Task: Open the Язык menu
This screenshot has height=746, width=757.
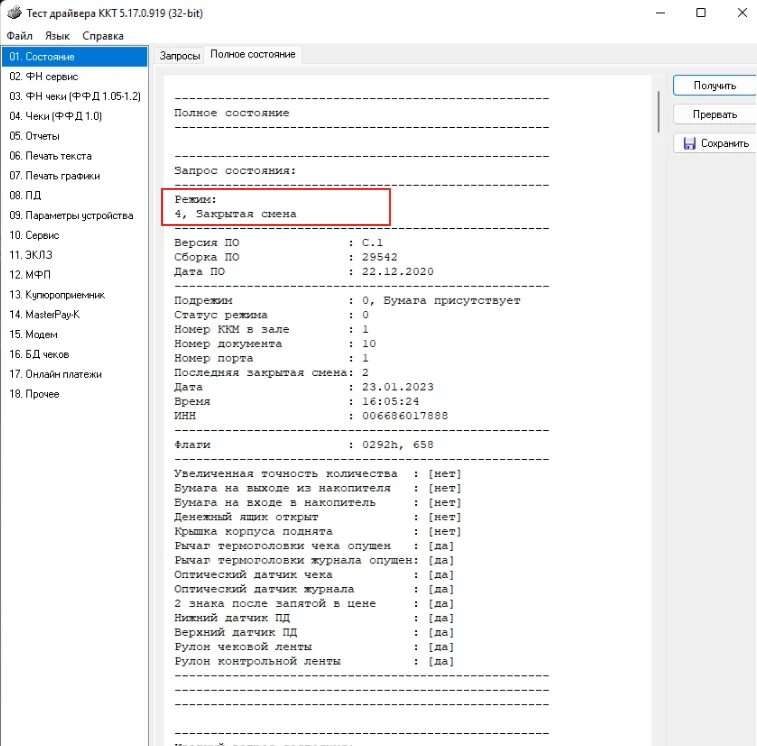Action: [57, 36]
